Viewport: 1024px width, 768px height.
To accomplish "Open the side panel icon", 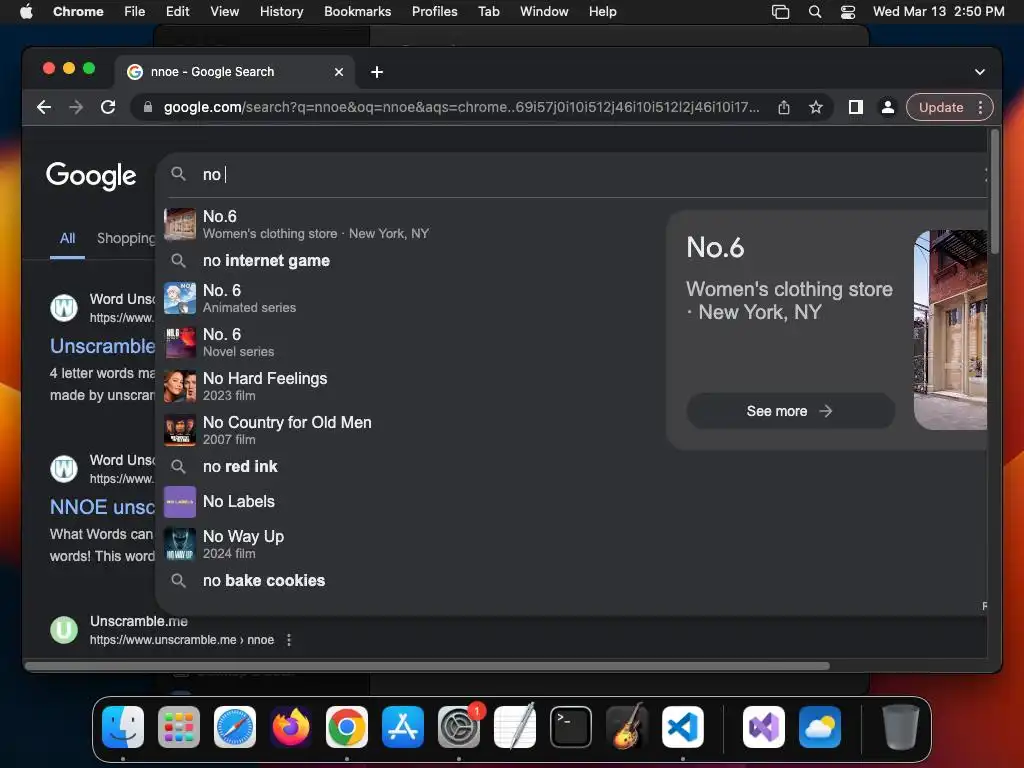I will point(856,107).
